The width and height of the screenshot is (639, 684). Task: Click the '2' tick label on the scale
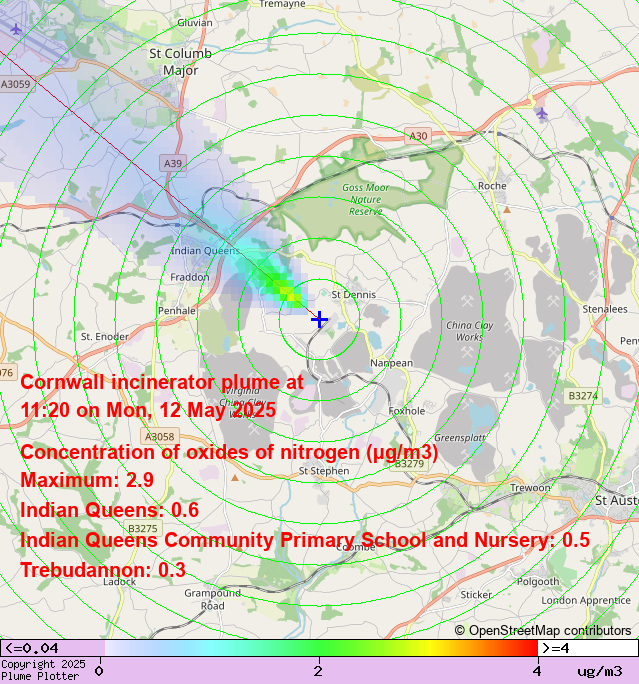tap(318, 671)
